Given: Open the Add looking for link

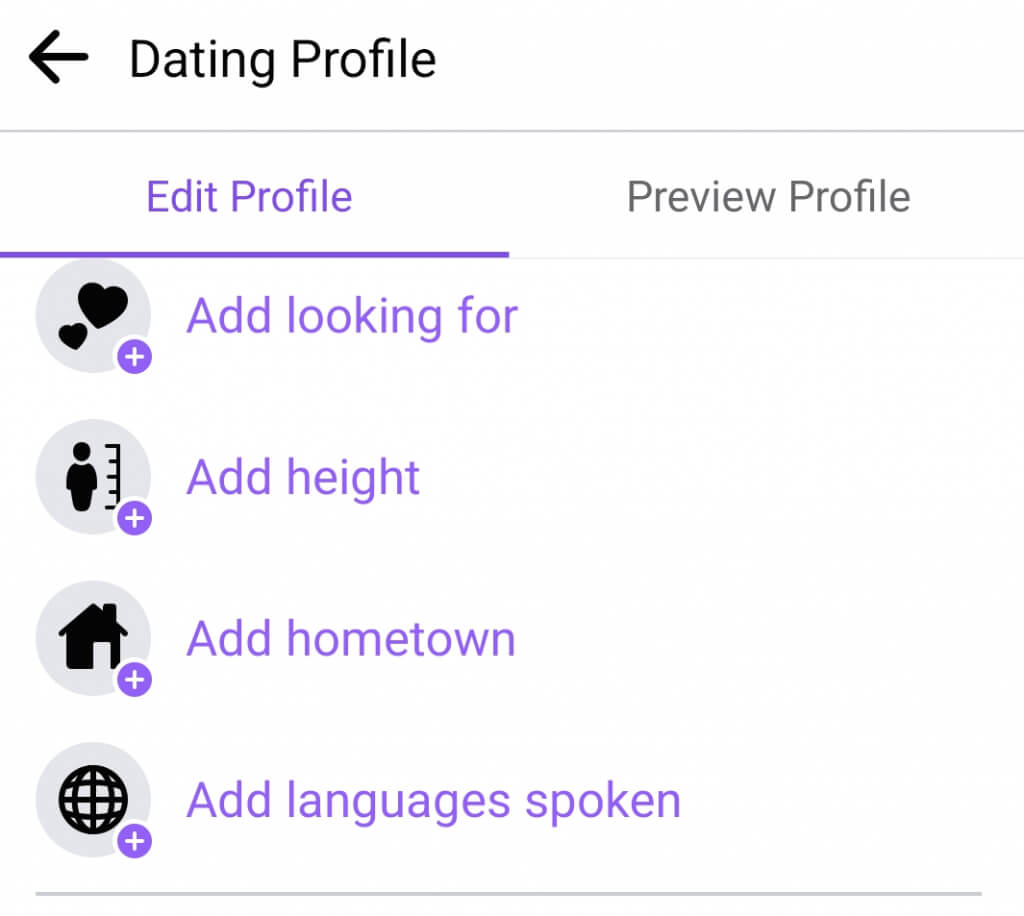Looking at the screenshot, I should click(352, 317).
